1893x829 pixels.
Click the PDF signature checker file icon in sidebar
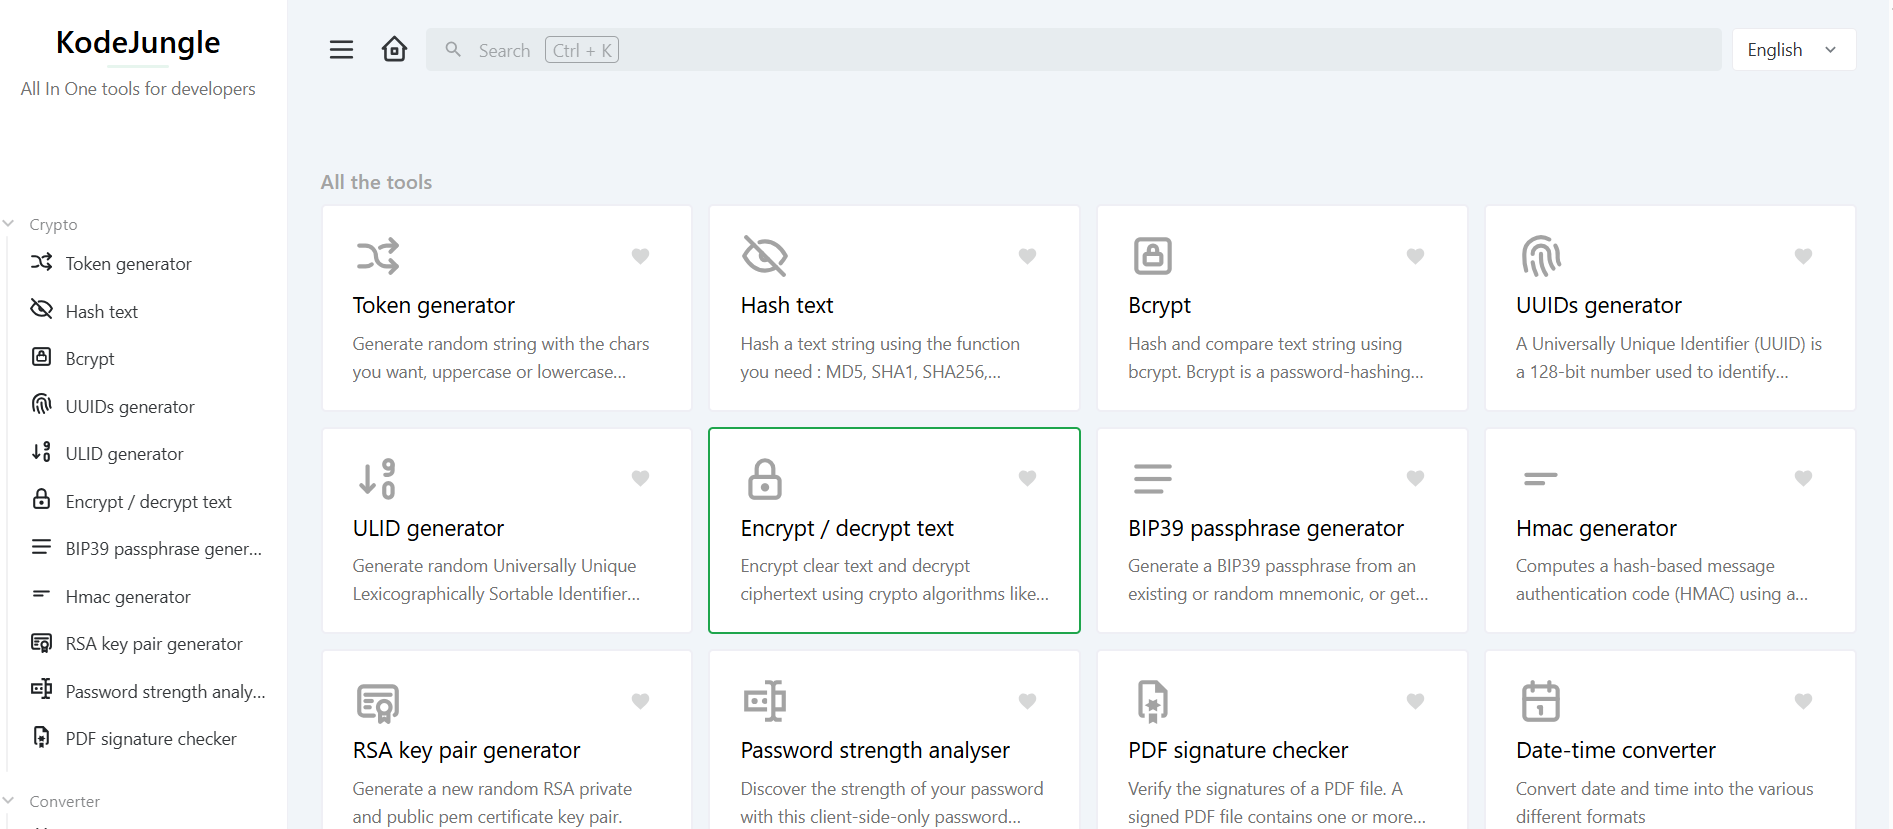coord(41,737)
